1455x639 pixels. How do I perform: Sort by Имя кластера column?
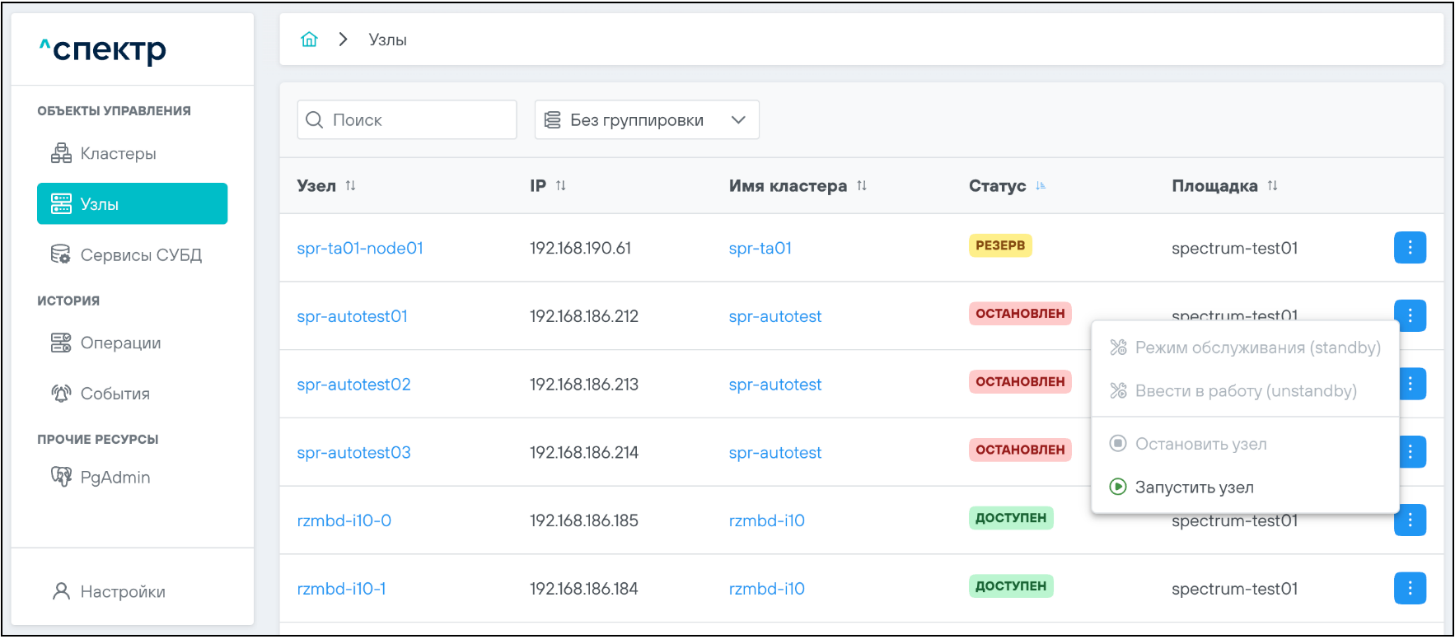tap(862, 186)
